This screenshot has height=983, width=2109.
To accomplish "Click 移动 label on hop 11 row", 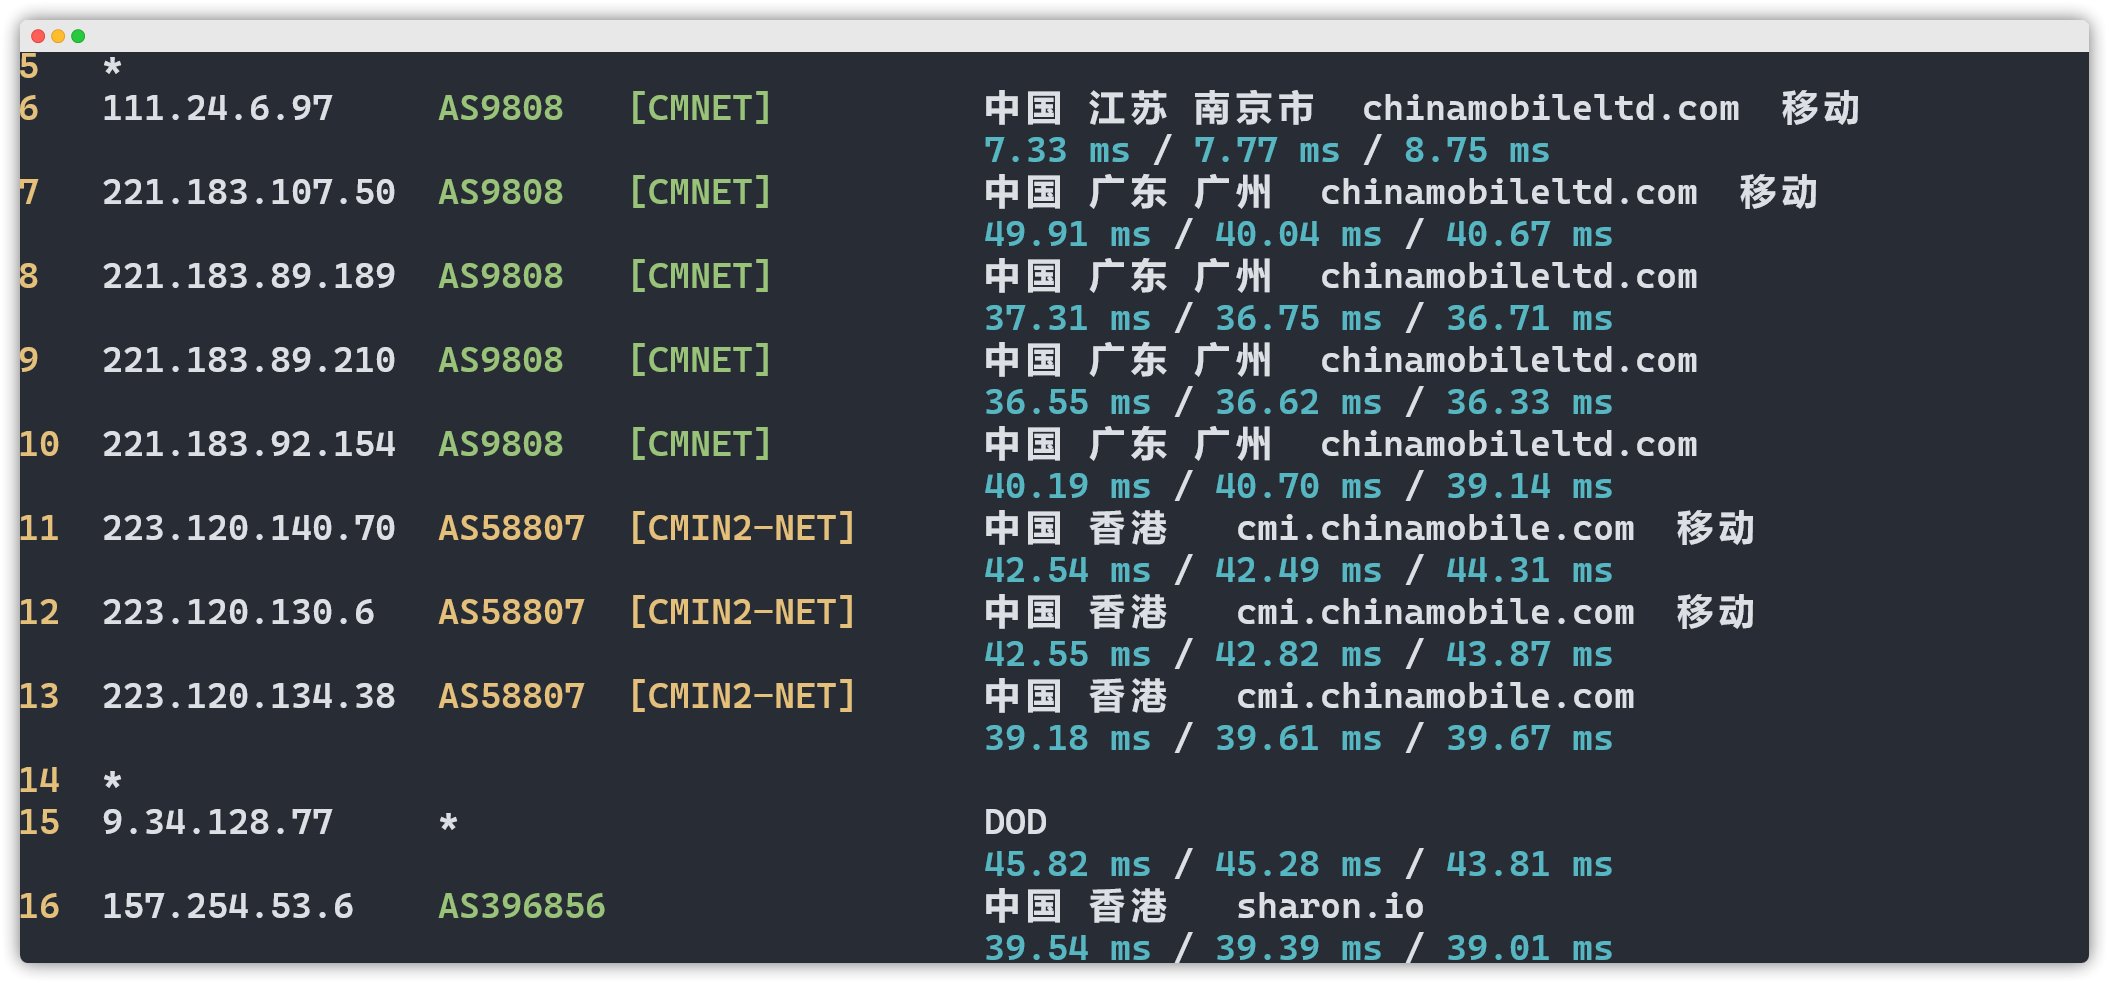I will click(1716, 528).
